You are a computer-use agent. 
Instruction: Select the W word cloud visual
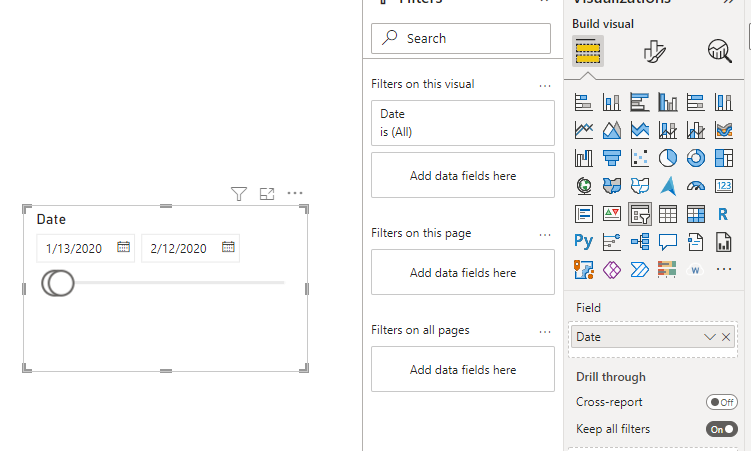[695, 270]
